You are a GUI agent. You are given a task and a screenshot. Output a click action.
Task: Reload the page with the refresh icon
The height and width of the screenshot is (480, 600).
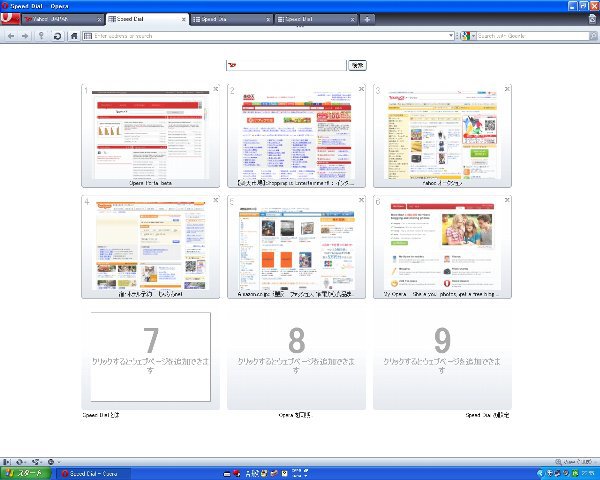(x=57, y=36)
